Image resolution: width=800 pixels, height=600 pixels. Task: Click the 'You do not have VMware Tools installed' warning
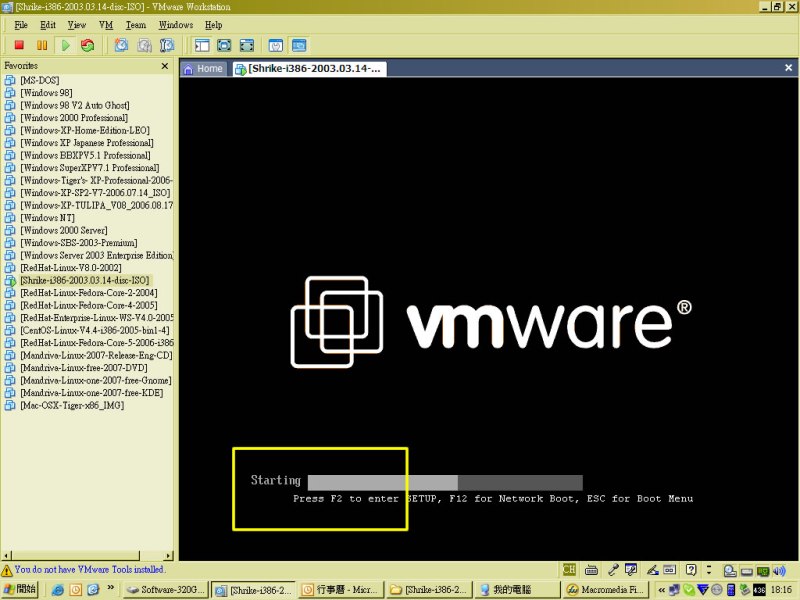(90, 569)
